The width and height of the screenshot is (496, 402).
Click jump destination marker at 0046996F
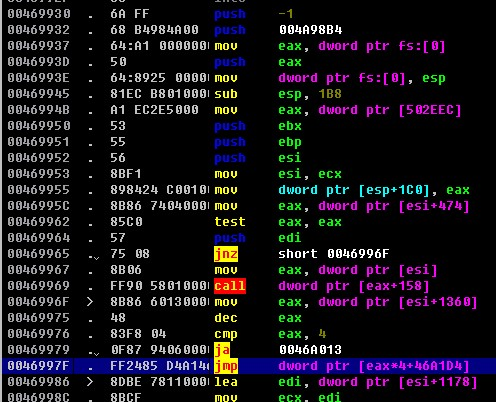click(x=90, y=302)
